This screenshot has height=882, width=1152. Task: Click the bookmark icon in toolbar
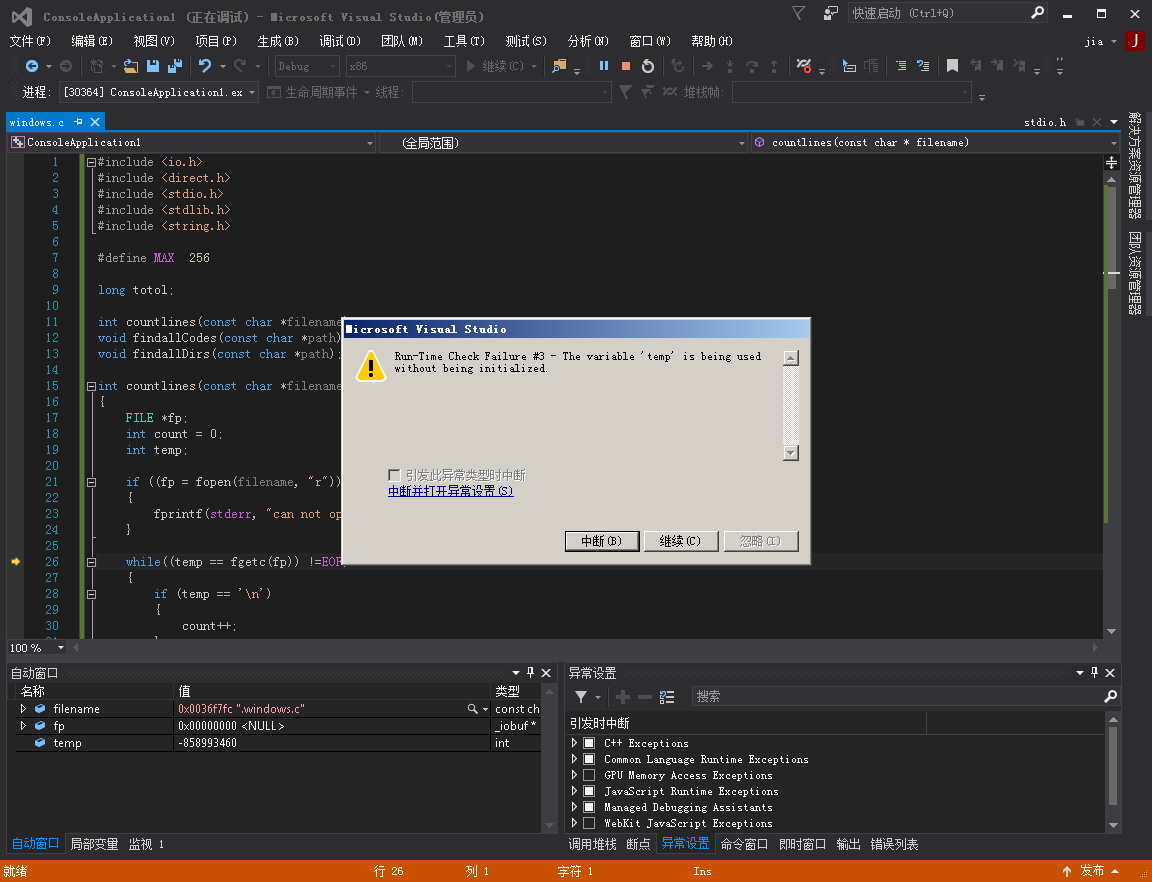[952, 66]
